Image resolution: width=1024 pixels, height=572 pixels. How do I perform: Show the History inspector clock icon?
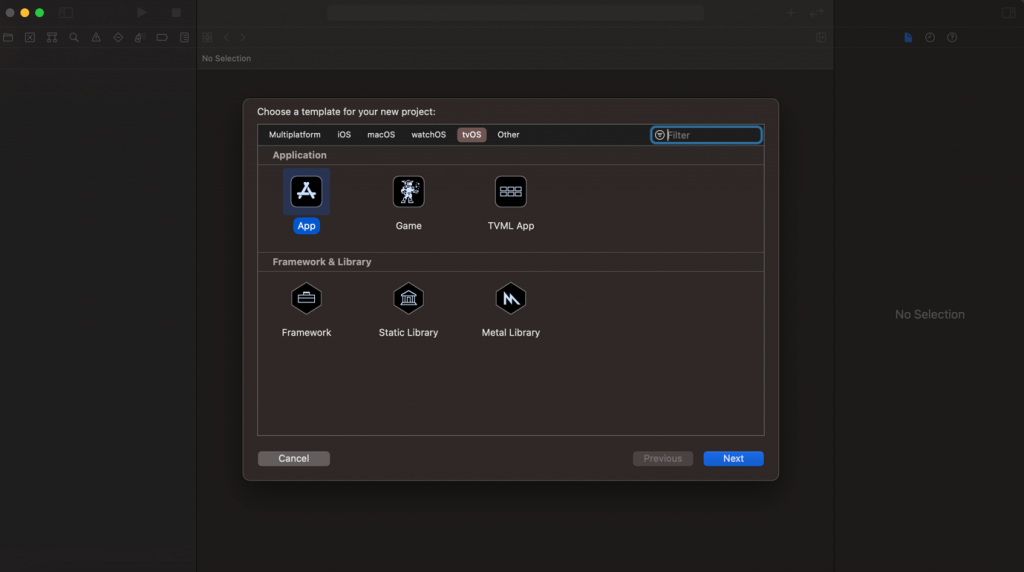(930, 38)
